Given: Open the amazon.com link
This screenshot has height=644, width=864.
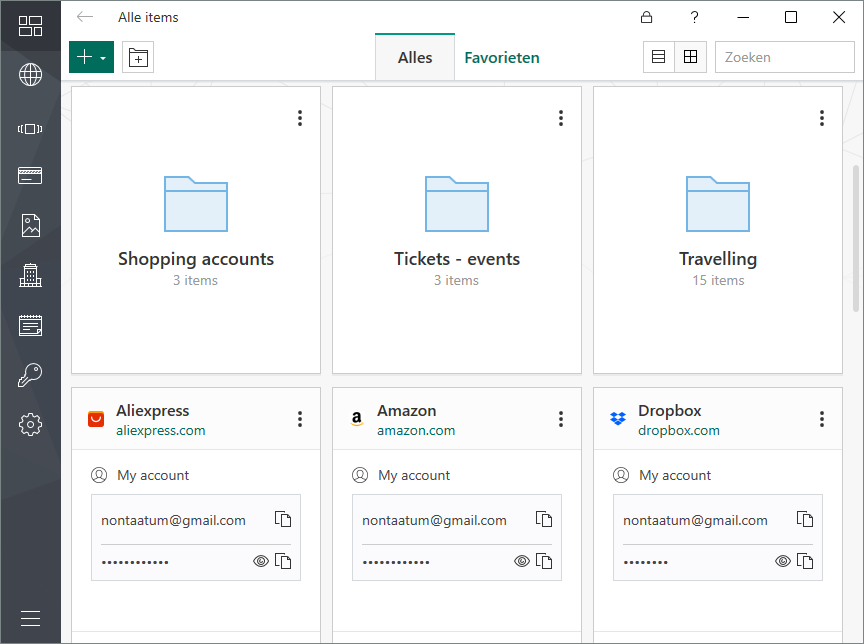Looking at the screenshot, I should coord(416,431).
